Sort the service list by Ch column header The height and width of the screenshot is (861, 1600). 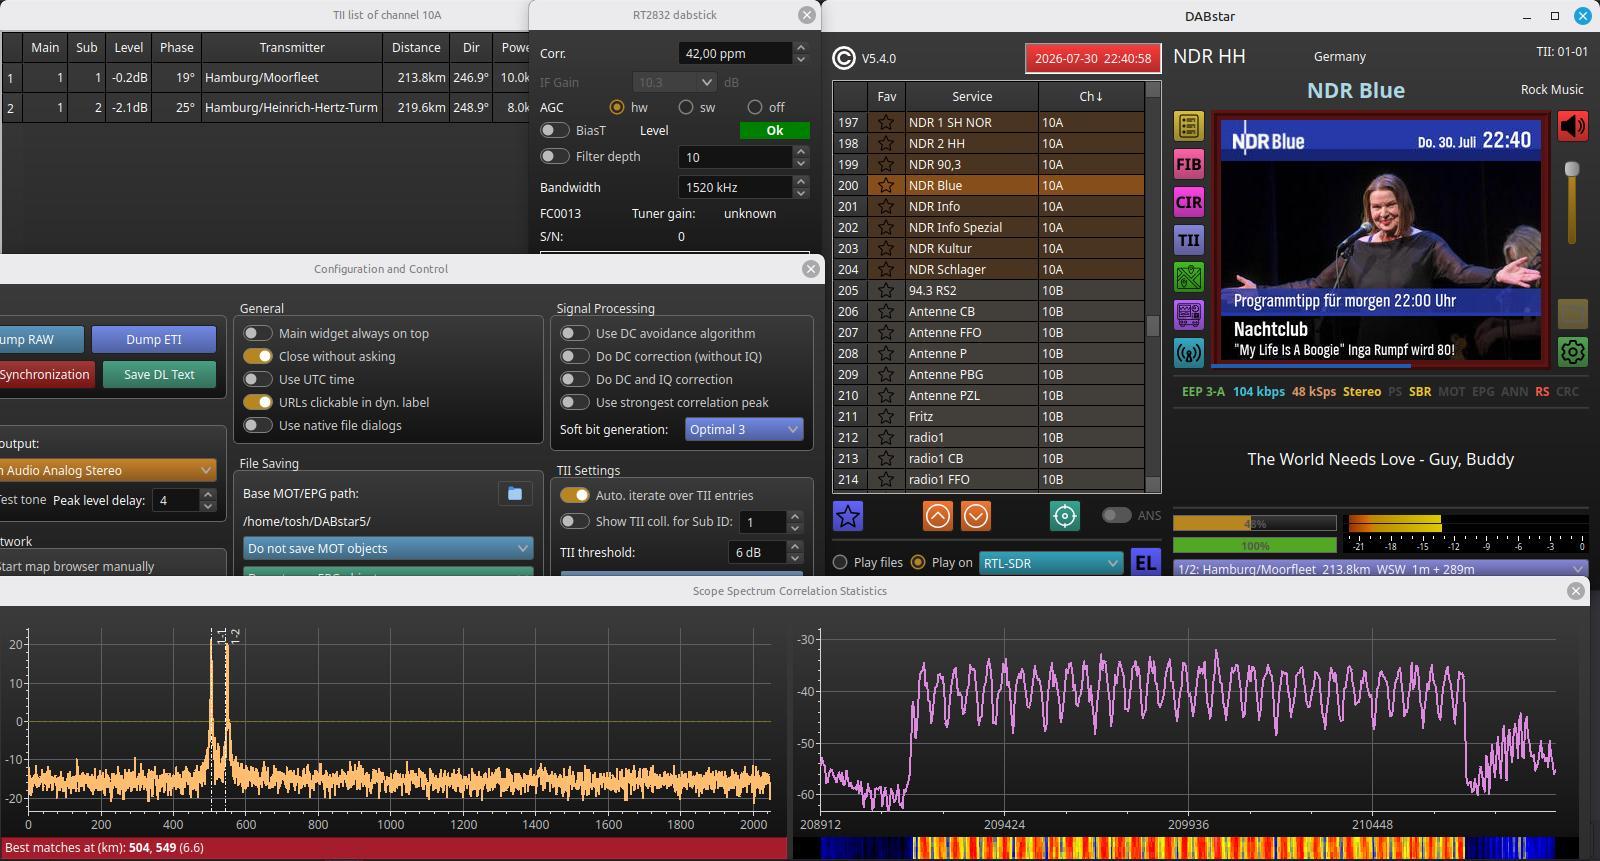1091,96
